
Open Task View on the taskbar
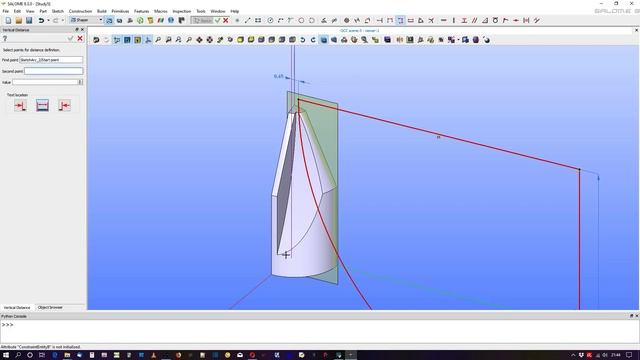pyautogui.click(x=42, y=355)
